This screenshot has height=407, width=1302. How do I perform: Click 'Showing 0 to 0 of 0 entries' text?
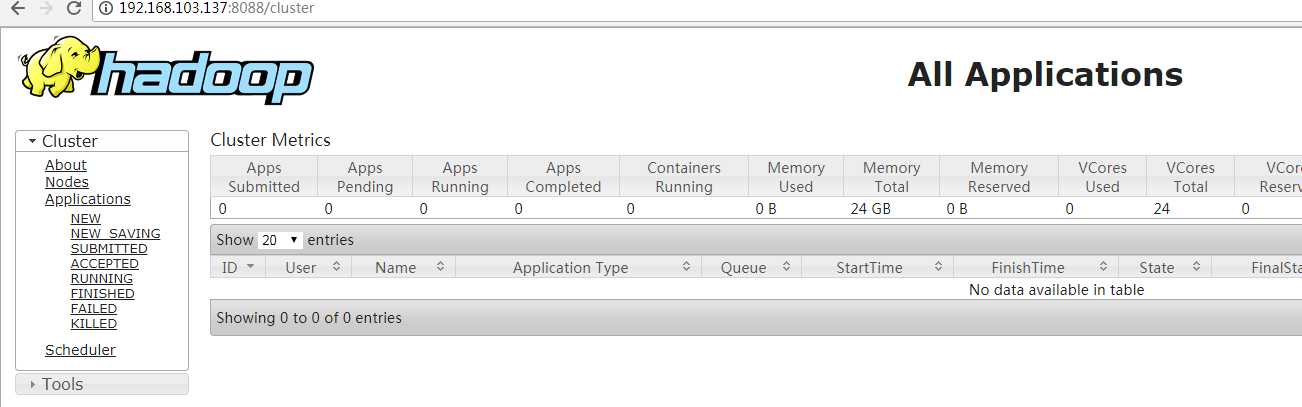click(x=309, y=318)
